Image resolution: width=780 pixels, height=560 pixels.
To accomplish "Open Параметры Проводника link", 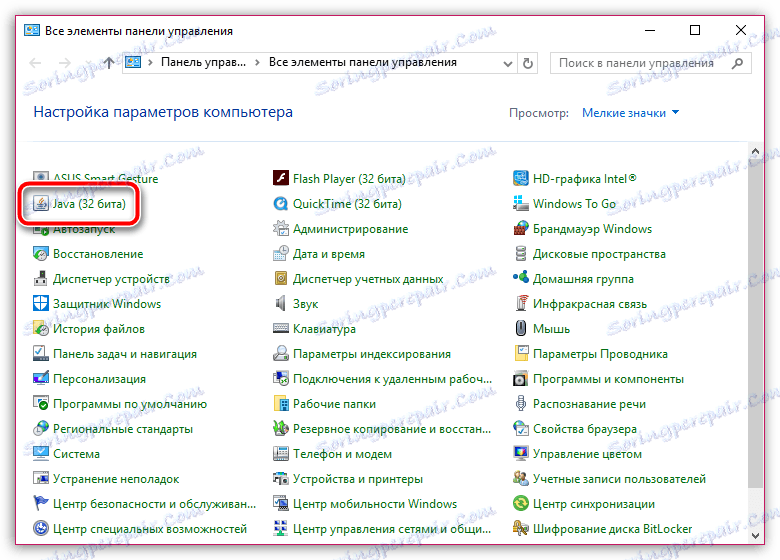I will [600, 354].
